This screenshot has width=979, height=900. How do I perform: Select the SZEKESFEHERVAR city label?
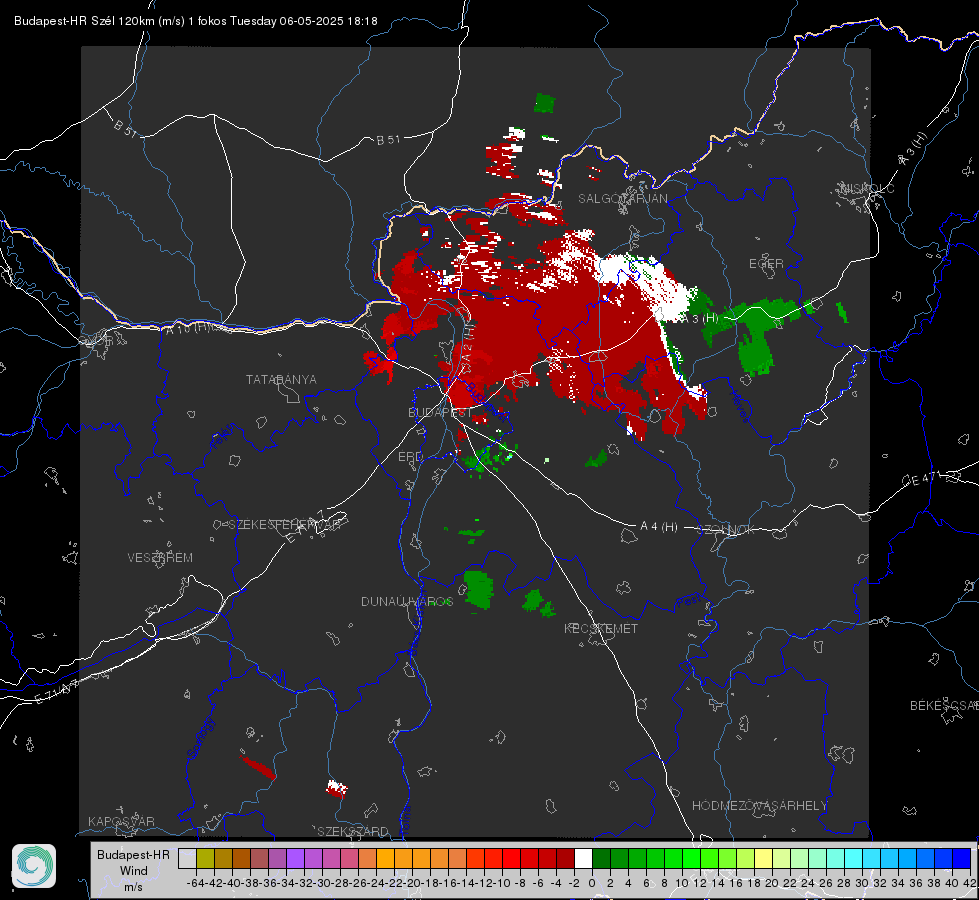(x=283, y=525)
